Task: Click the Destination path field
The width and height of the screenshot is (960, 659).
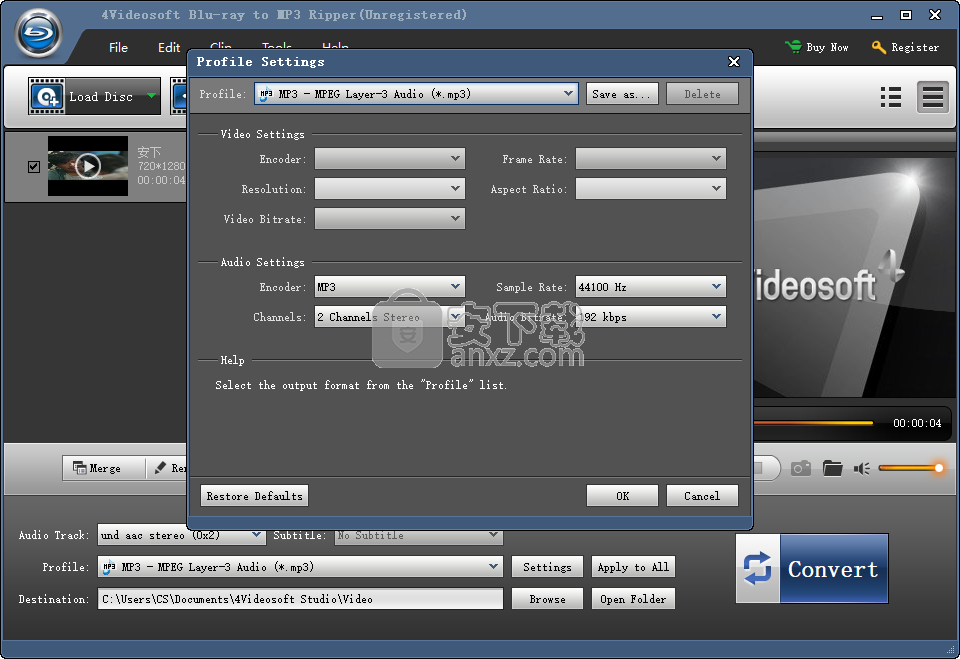Action: click(x=300, y=599)
